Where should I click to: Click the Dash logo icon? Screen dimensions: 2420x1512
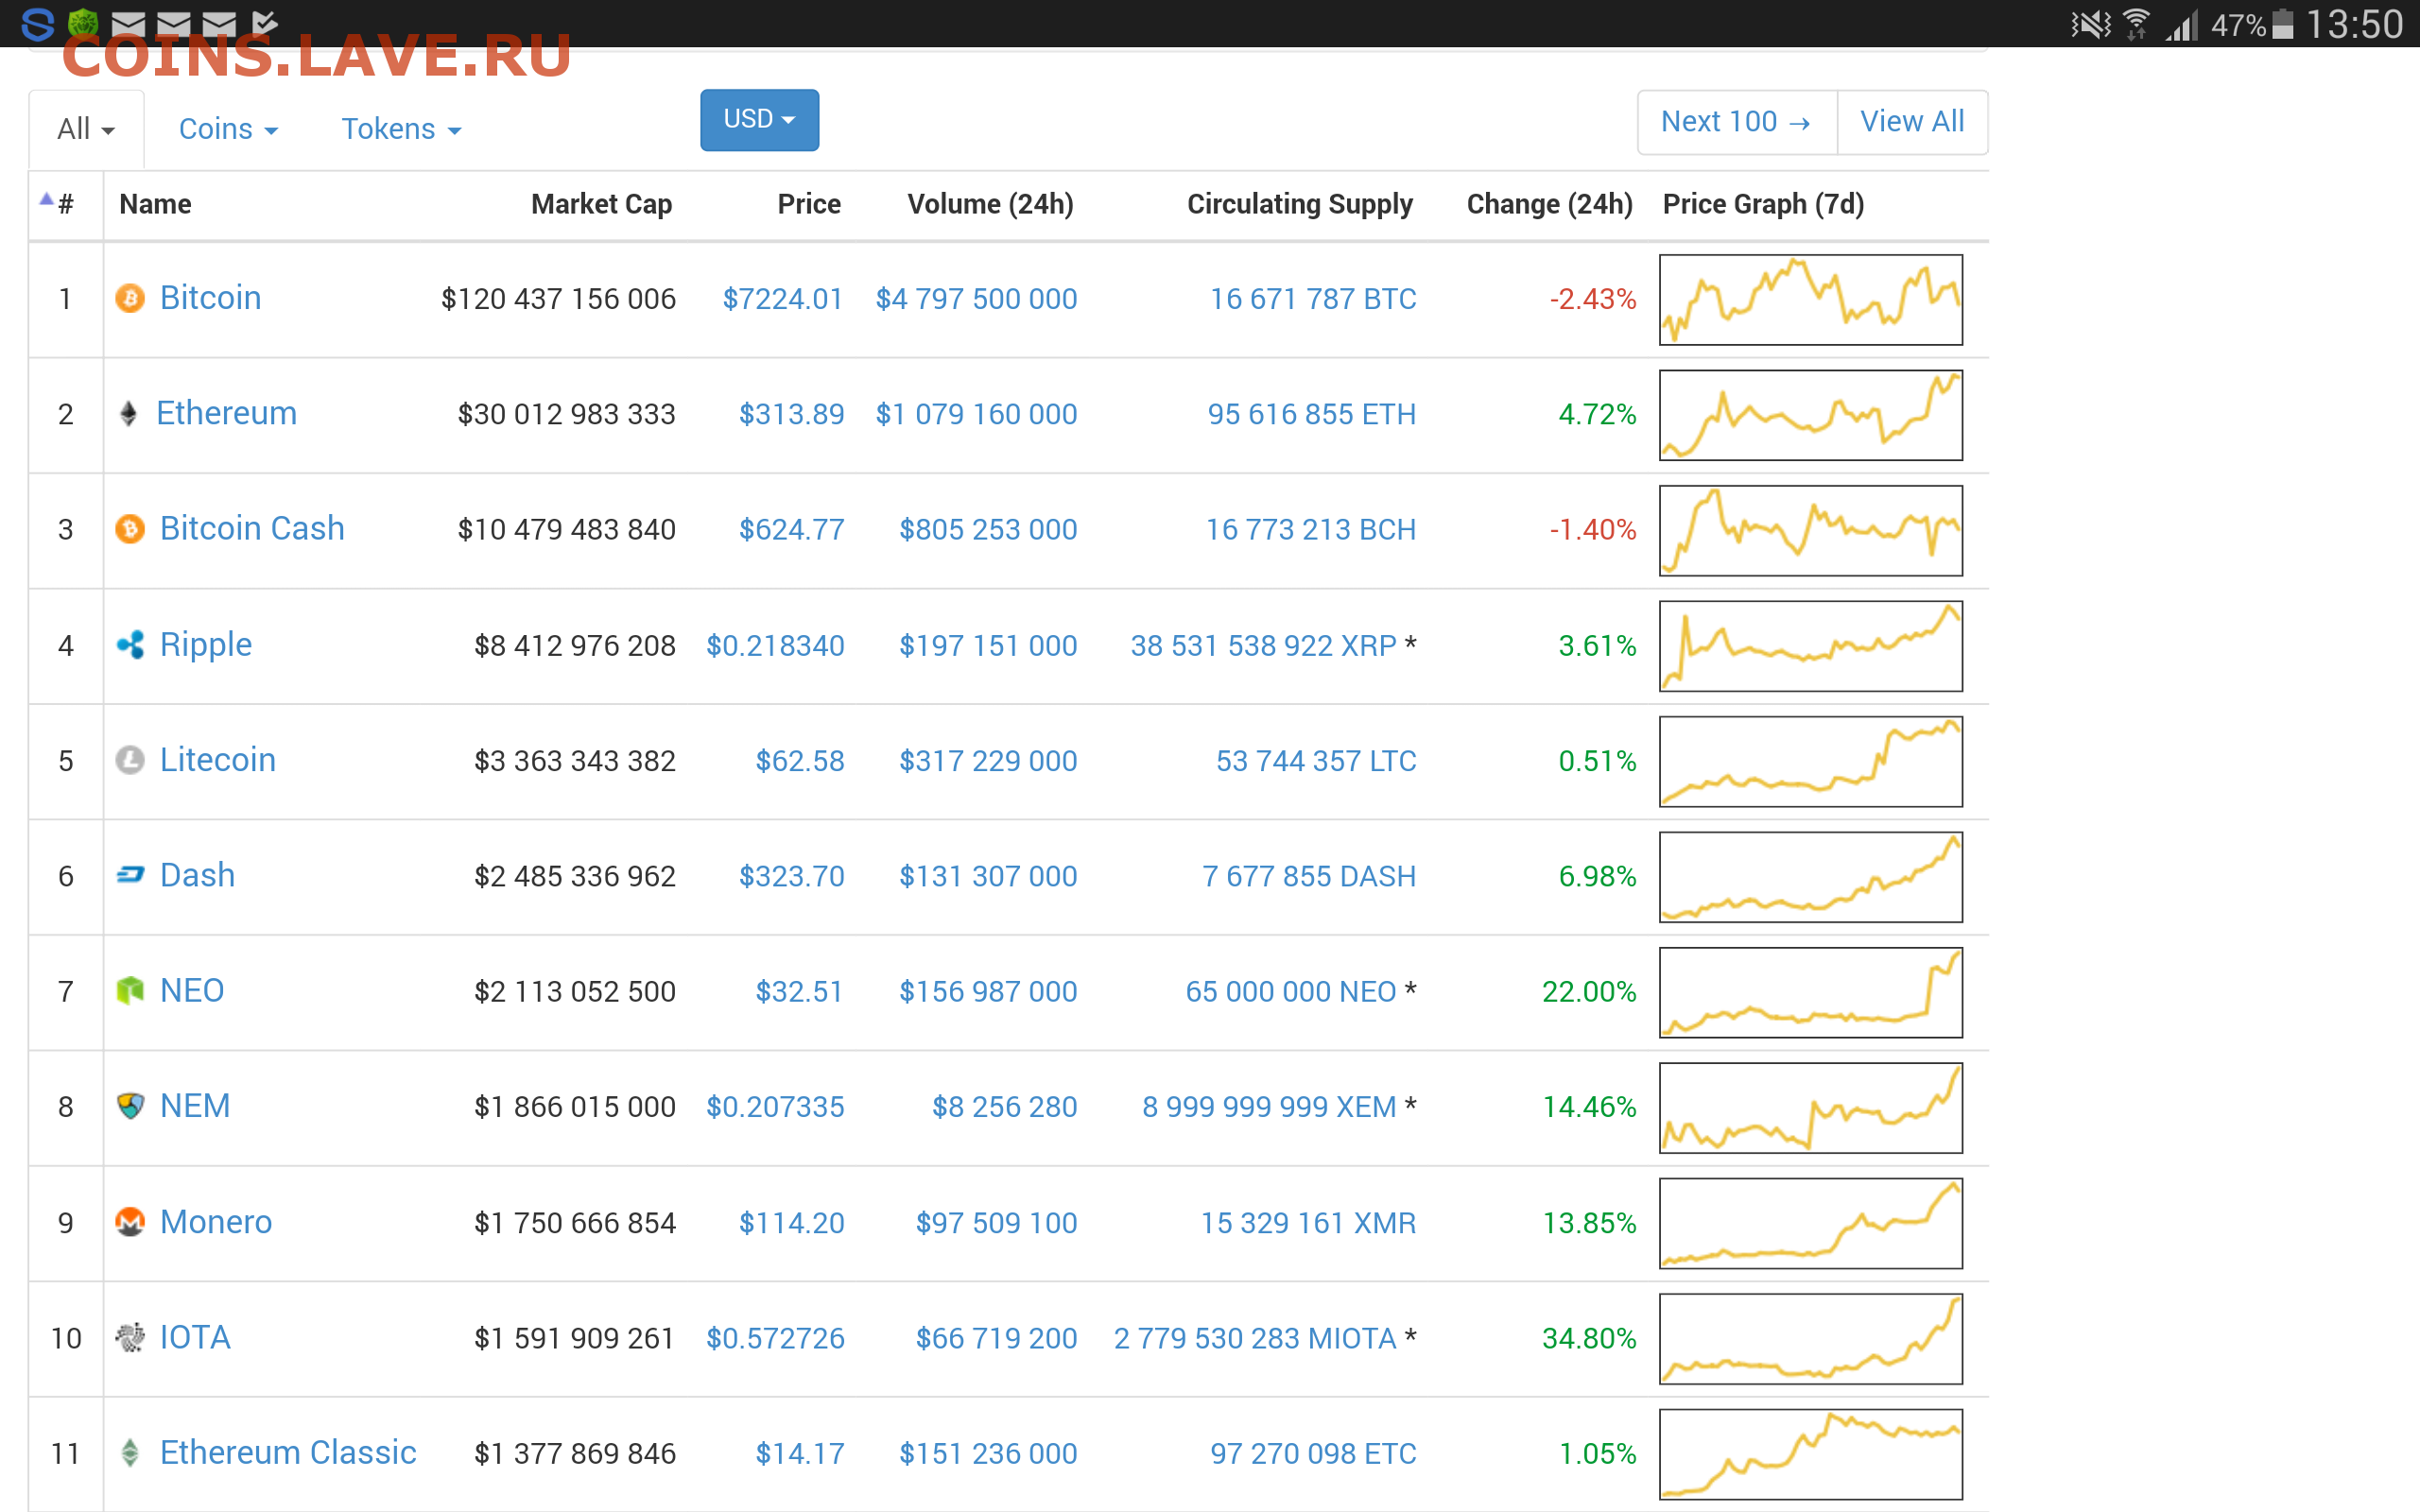130,875
